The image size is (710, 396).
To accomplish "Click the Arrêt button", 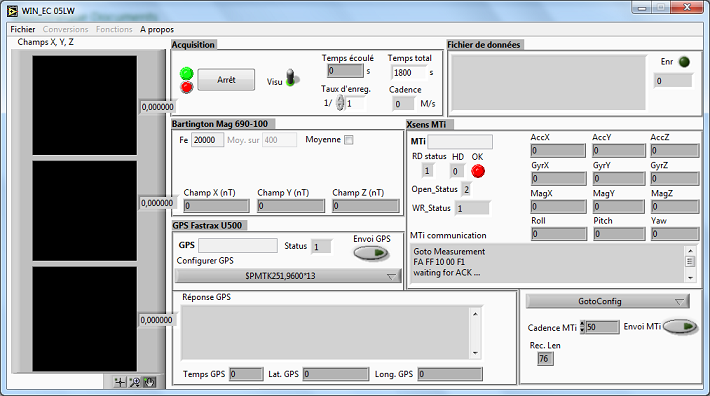I will click(x=226, y=80).
